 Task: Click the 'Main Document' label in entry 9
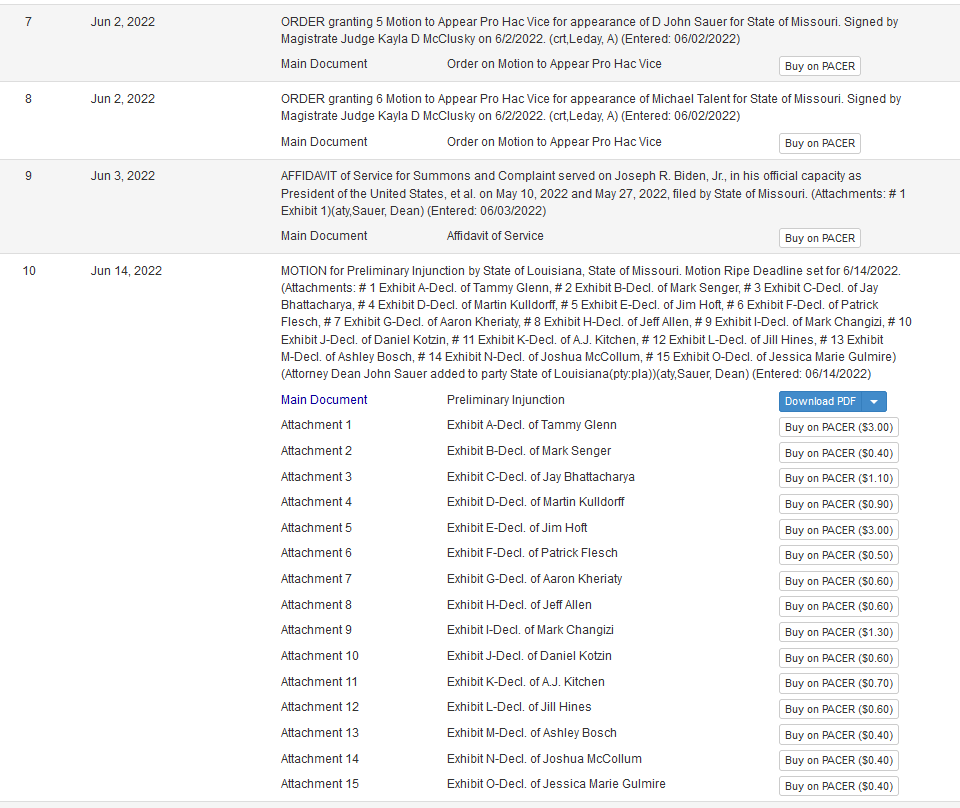click(x=324, y=236)
